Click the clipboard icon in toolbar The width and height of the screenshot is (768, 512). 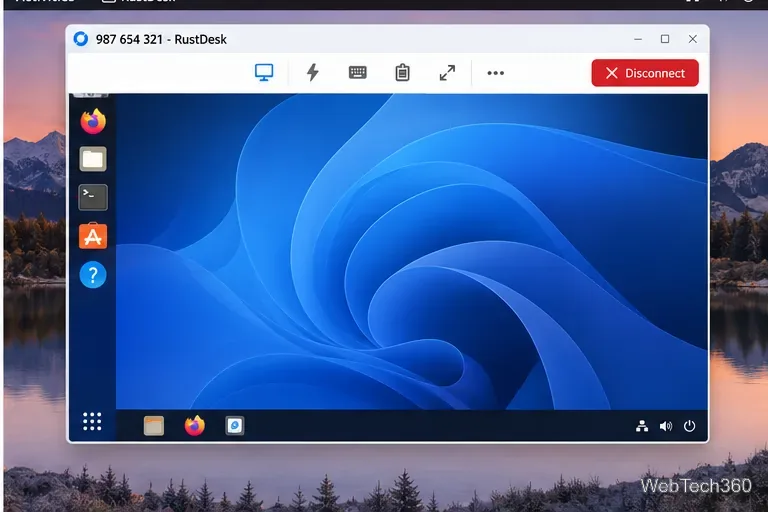(402, 73)
